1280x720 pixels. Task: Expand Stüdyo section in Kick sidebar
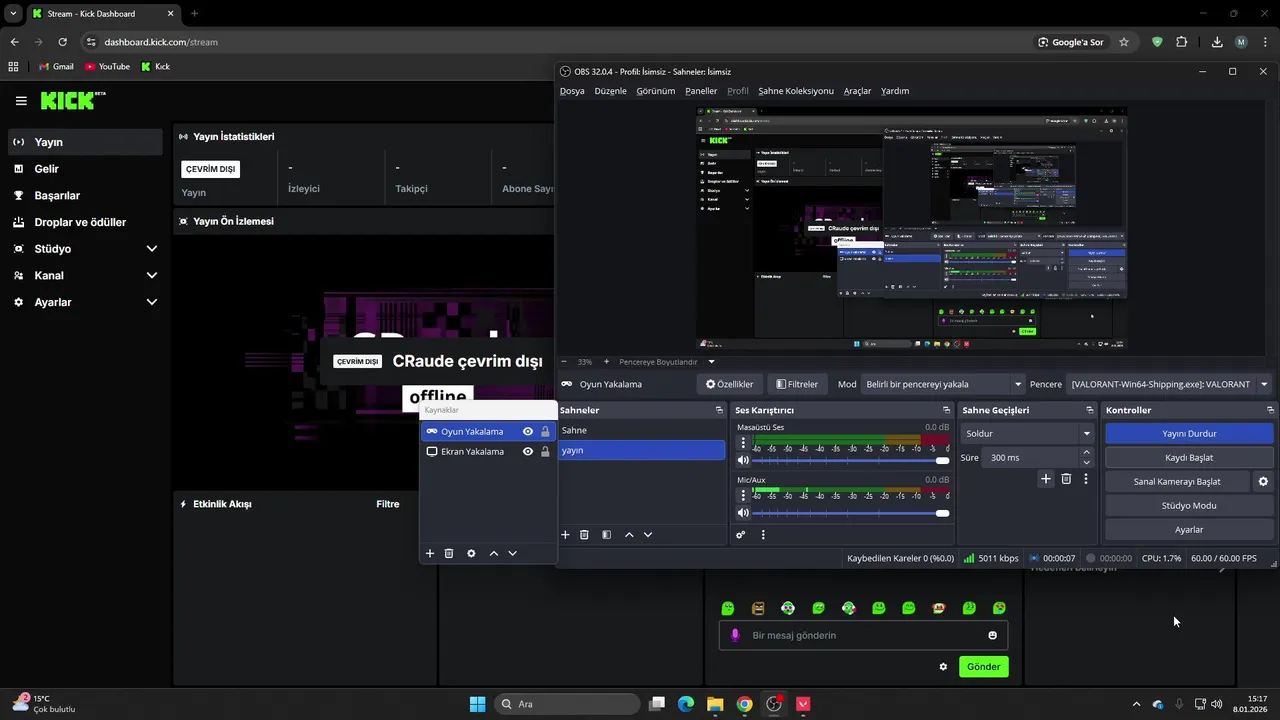click(152, 249)
